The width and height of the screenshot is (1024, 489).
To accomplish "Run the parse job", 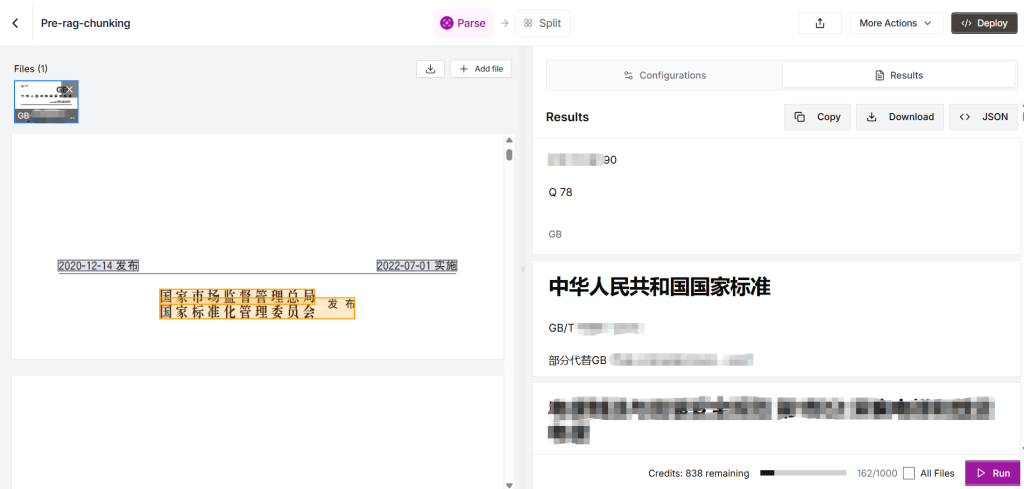I will pos(992,473).
